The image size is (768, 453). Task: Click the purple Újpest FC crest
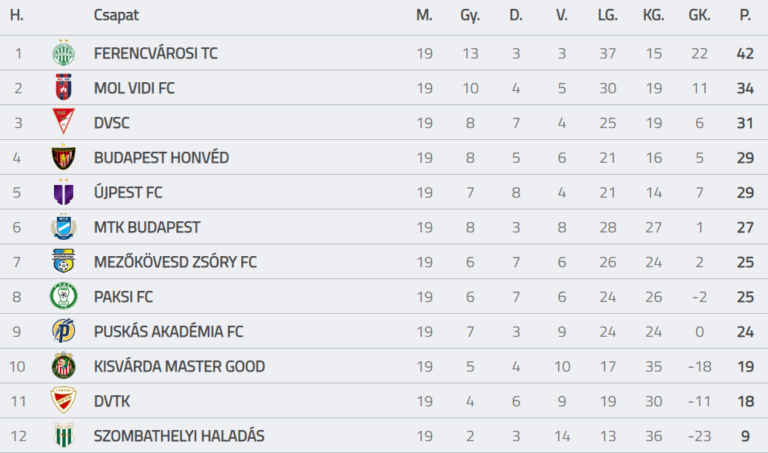click(x=64, y=192)
